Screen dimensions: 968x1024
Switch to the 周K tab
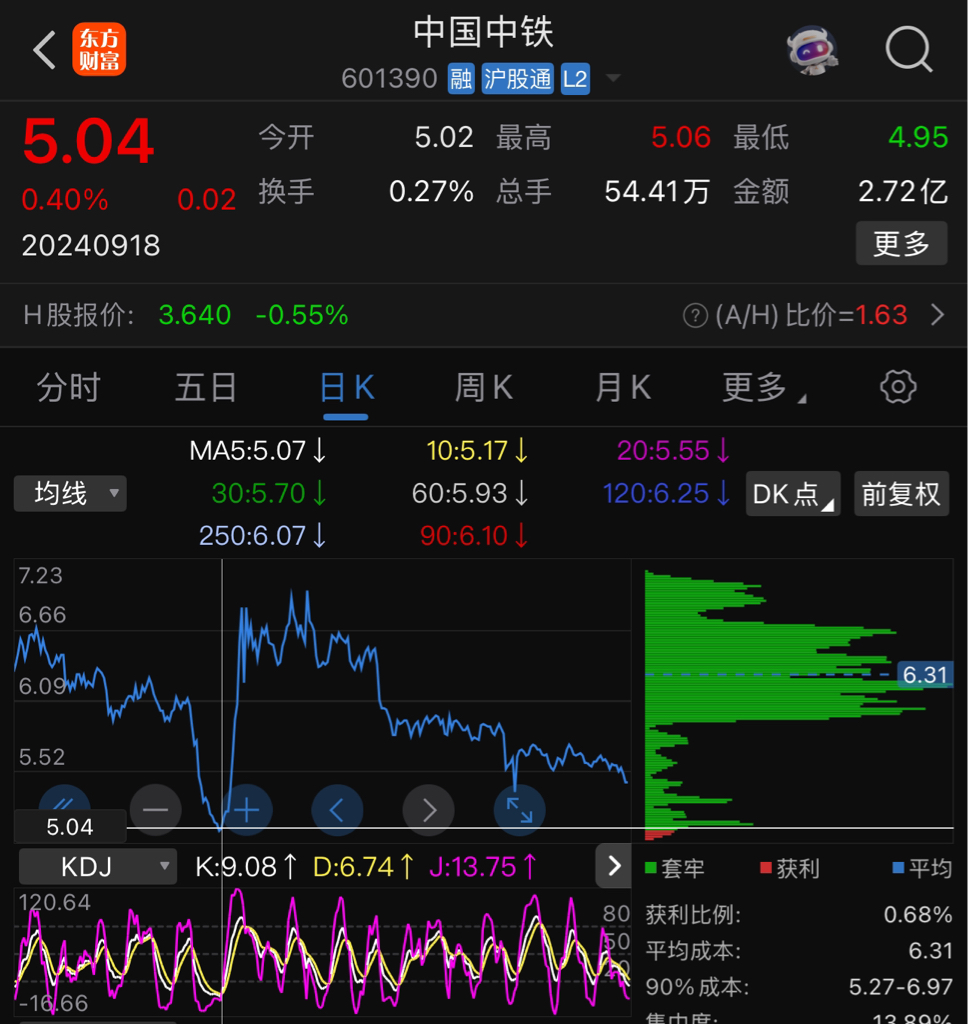tap(483, 387)
